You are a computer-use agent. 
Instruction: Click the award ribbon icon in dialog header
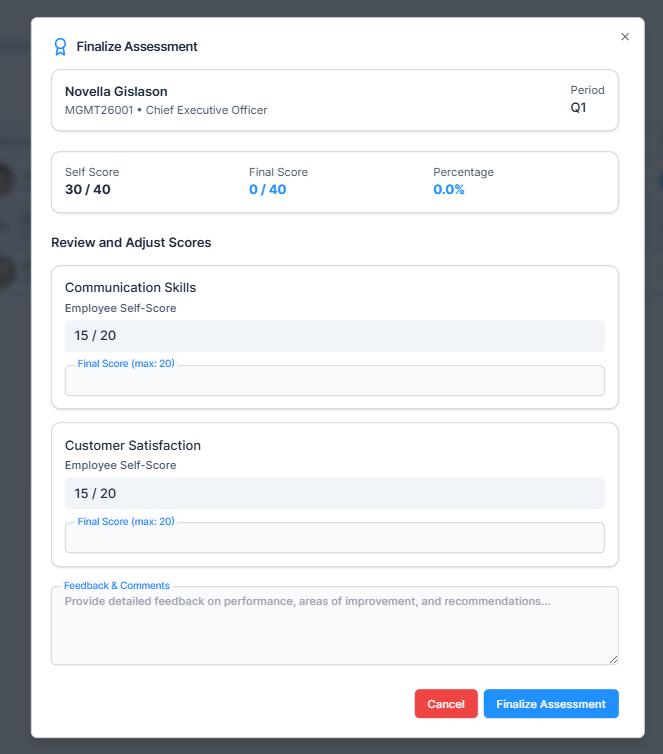pyautogui.click(x=60, y=46)
